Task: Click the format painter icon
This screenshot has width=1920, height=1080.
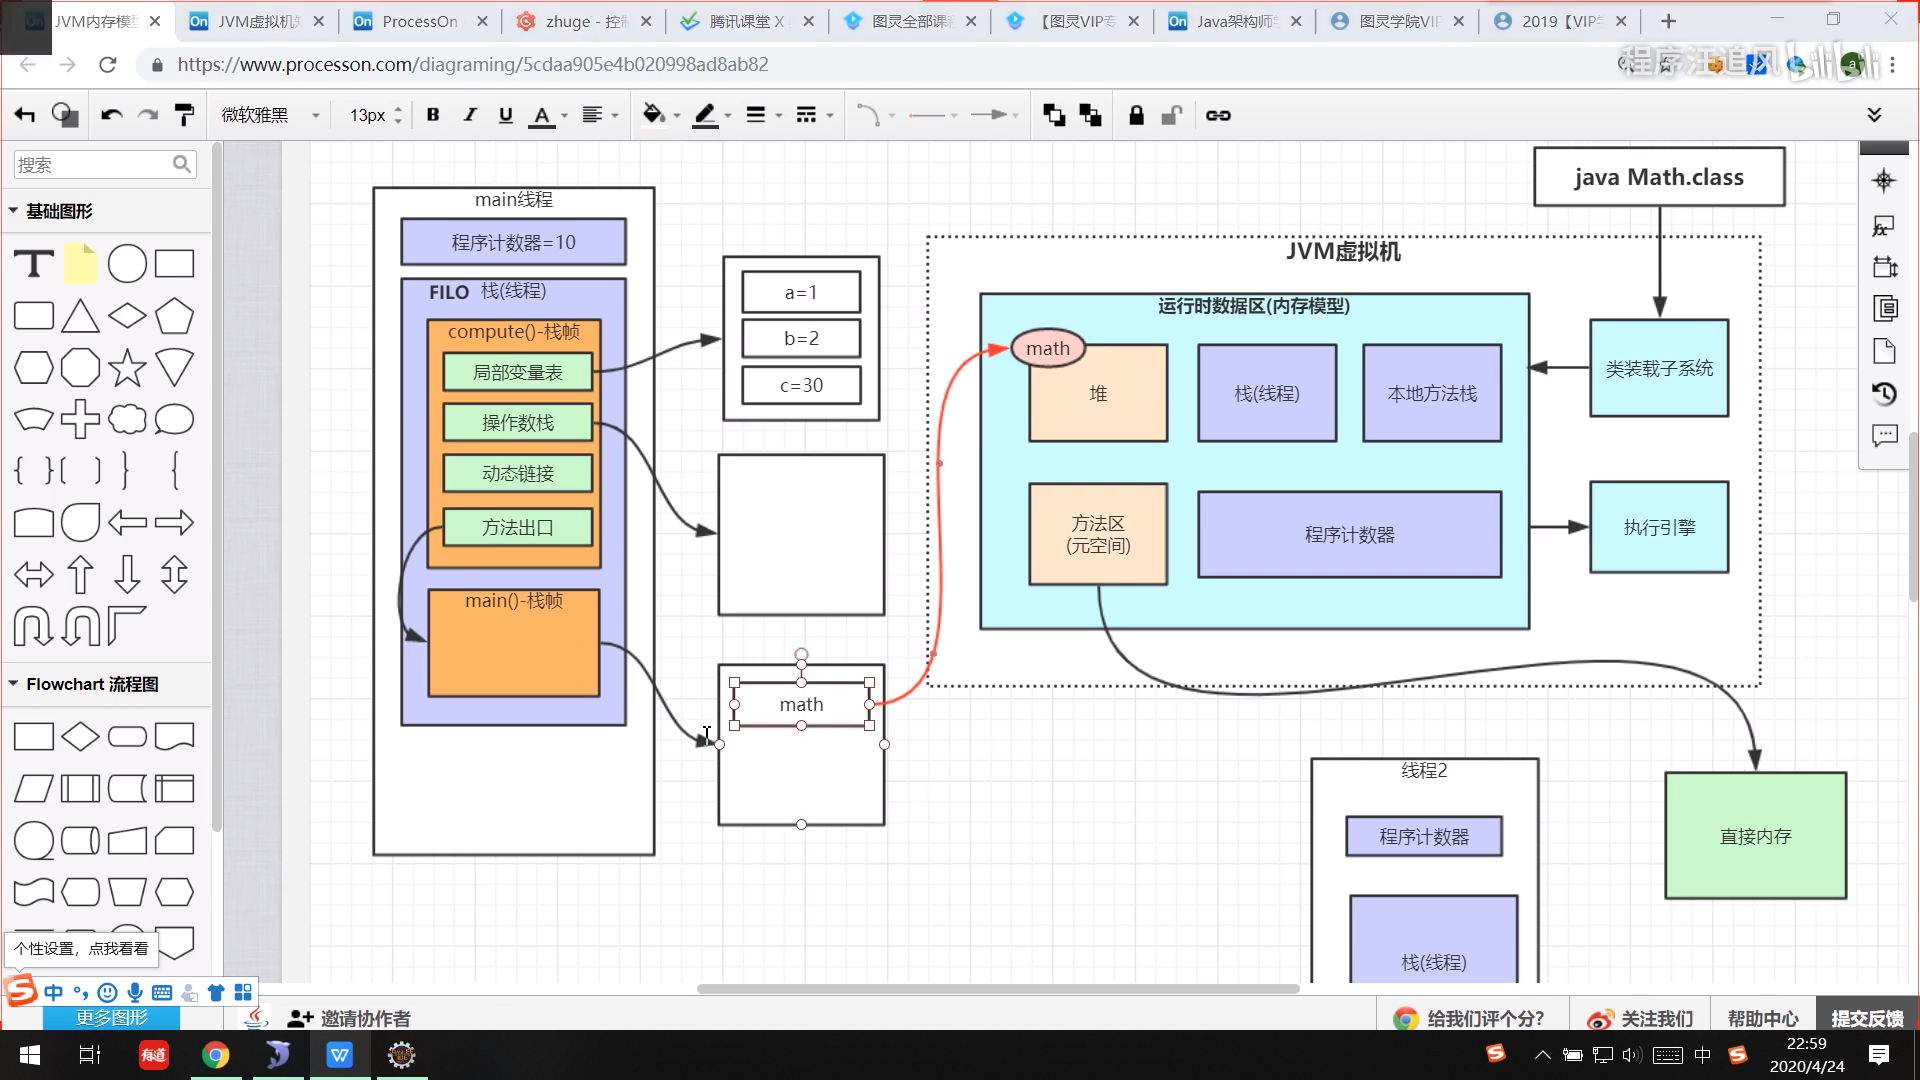Action: [184, 115]
